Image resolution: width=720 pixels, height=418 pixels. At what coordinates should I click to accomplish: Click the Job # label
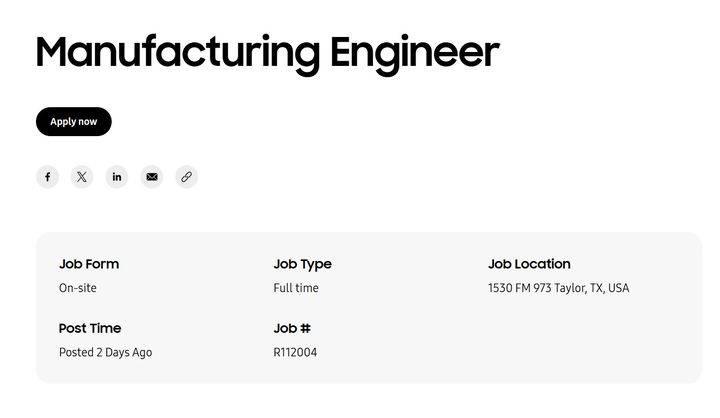pos(292,328)
